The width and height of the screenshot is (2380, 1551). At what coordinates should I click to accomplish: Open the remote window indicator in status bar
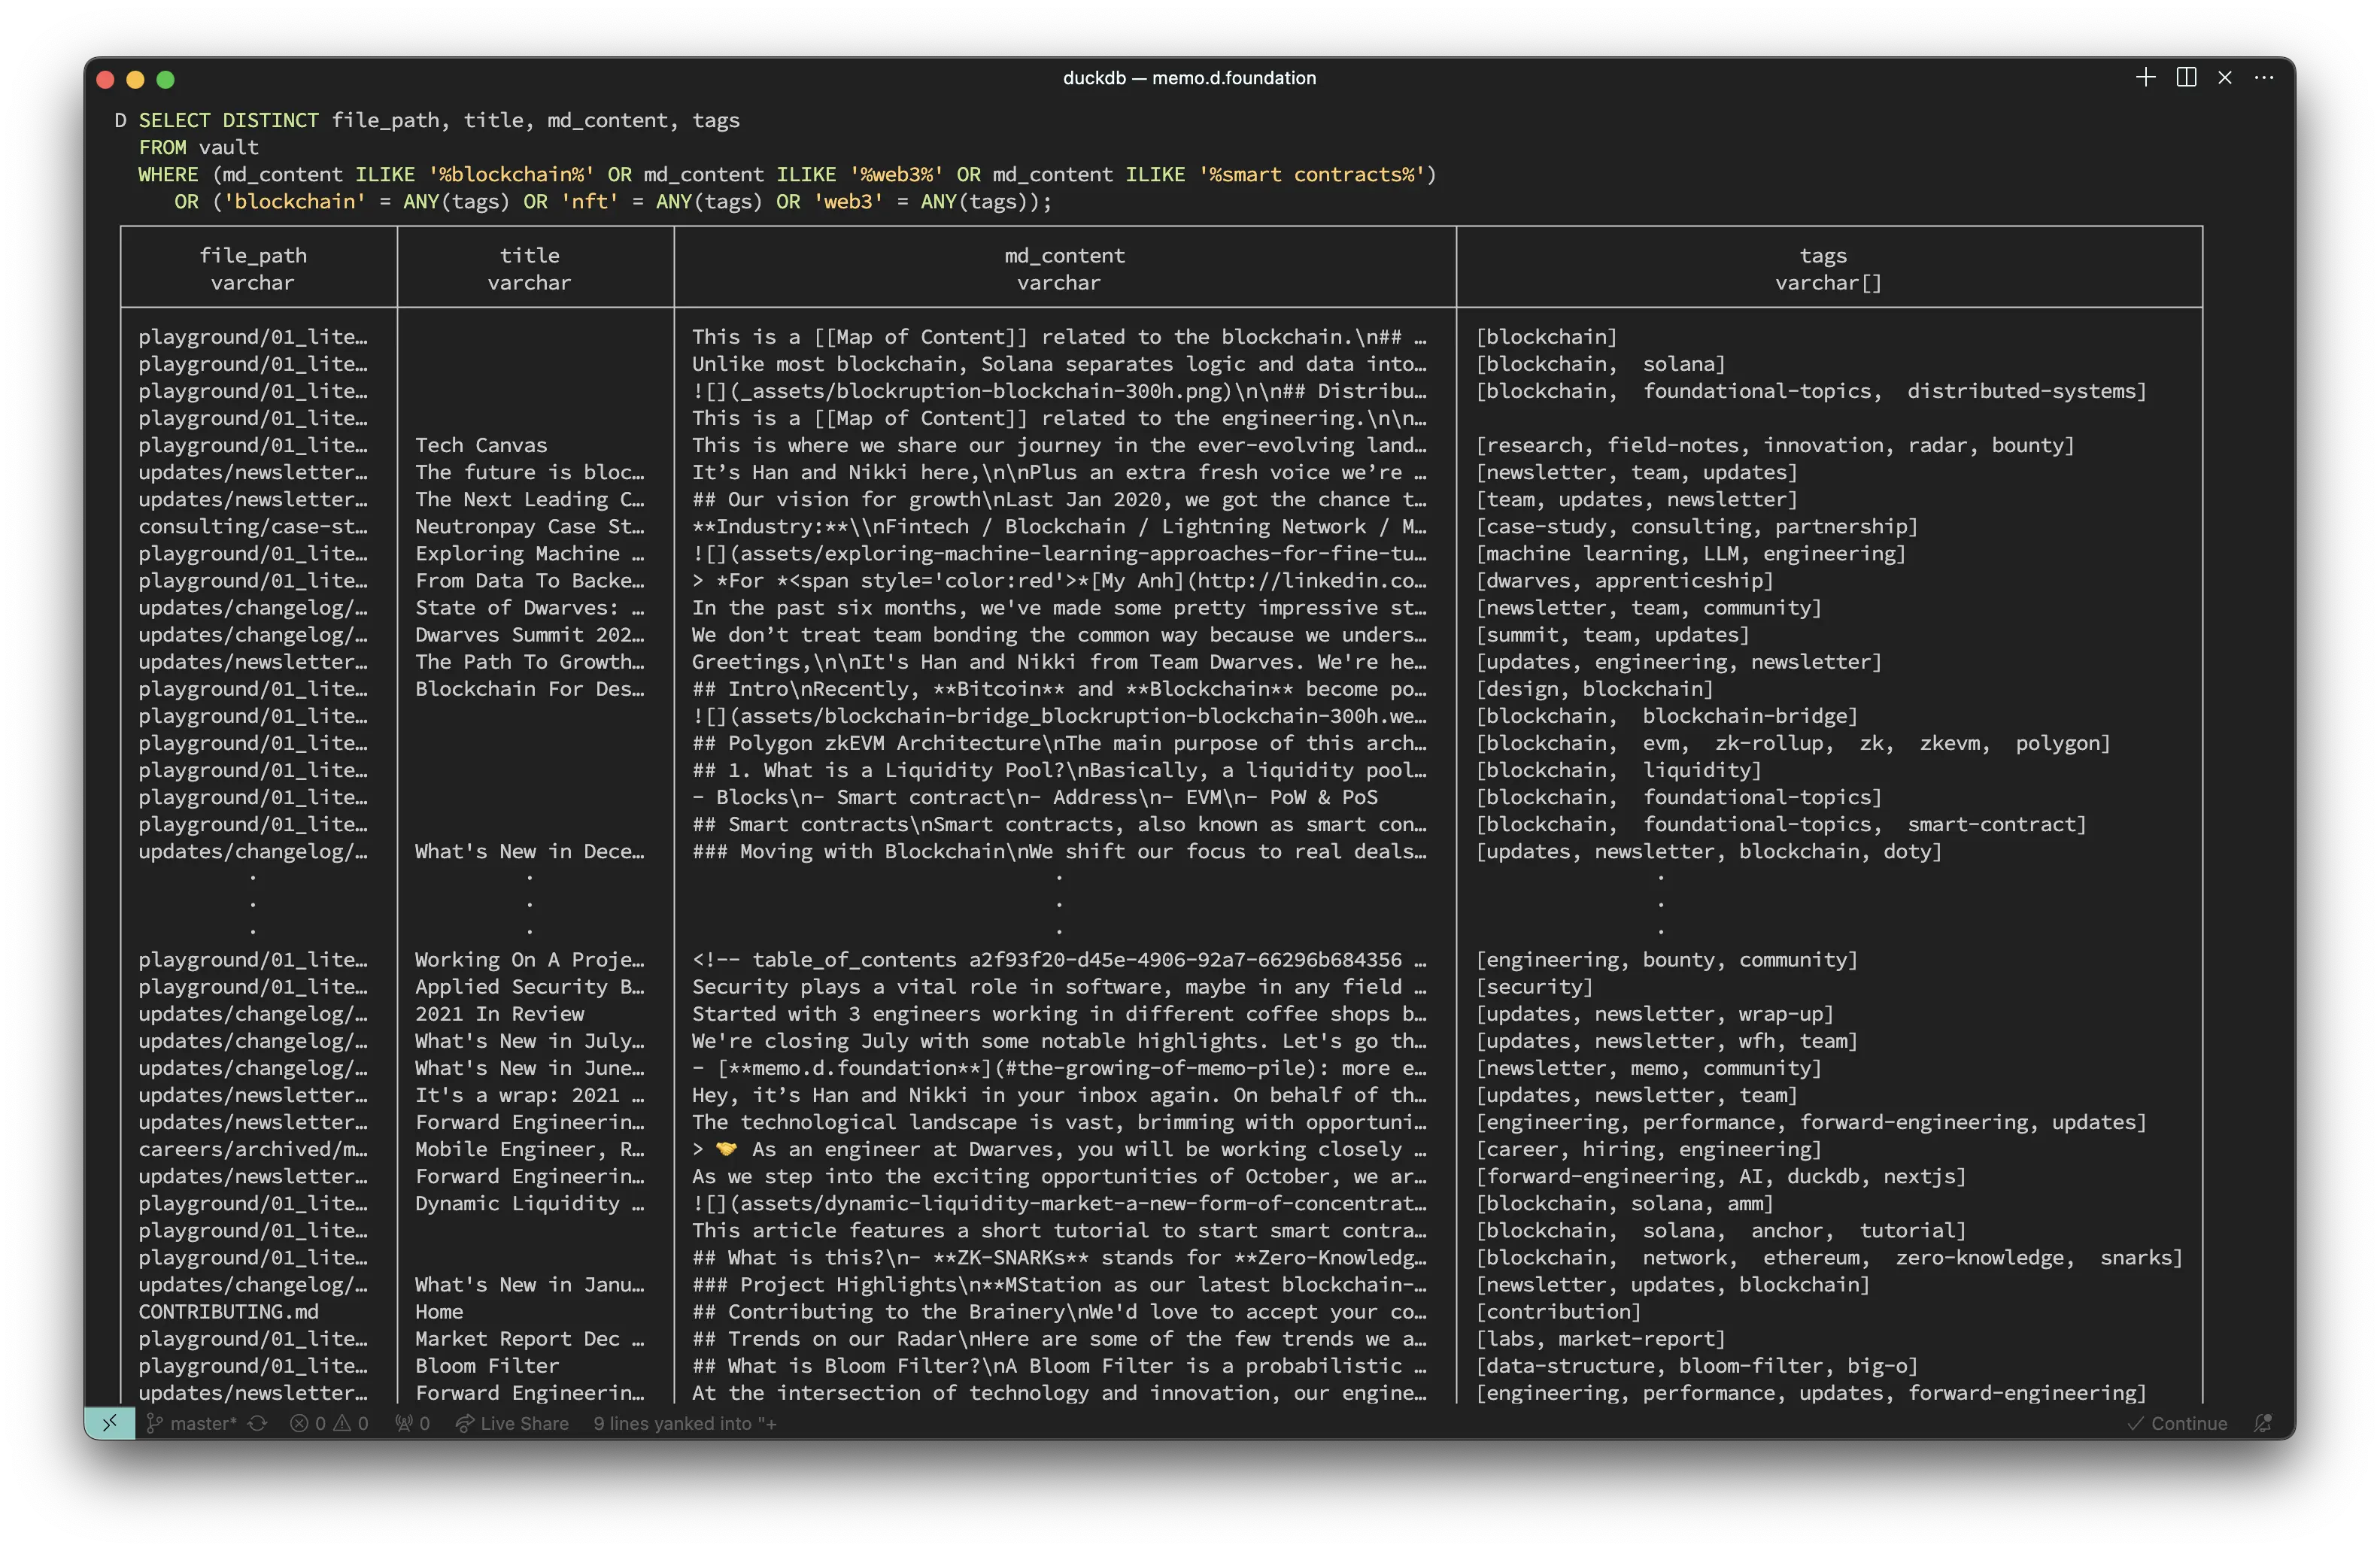pyautogui.click(x=110, y=1423)
